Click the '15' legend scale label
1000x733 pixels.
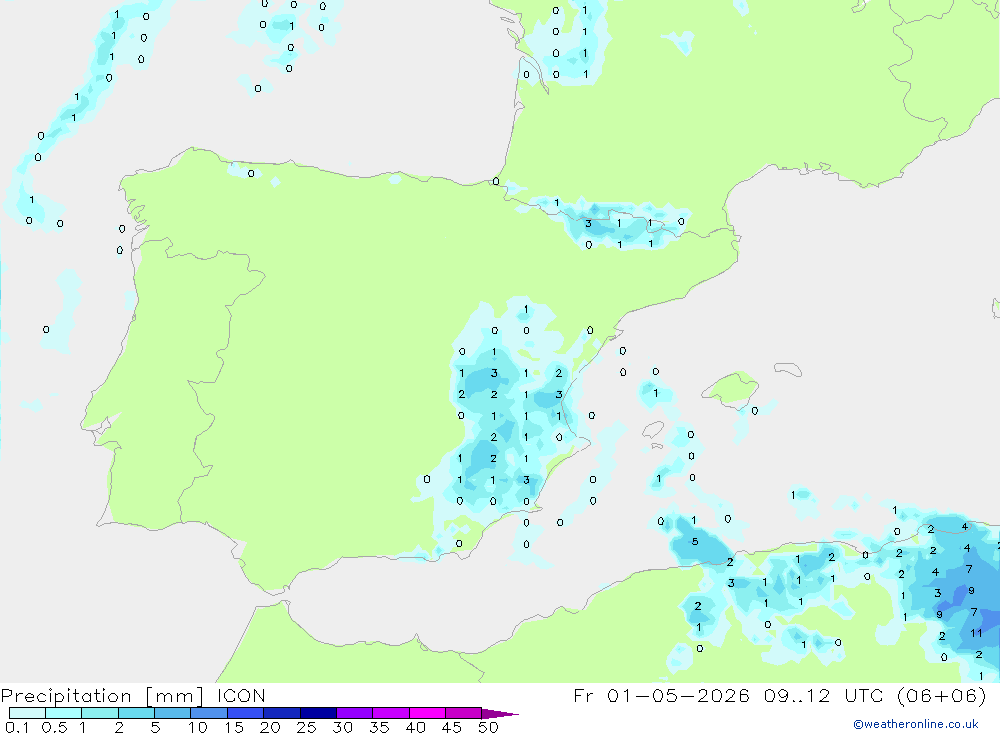click(234, 727)
